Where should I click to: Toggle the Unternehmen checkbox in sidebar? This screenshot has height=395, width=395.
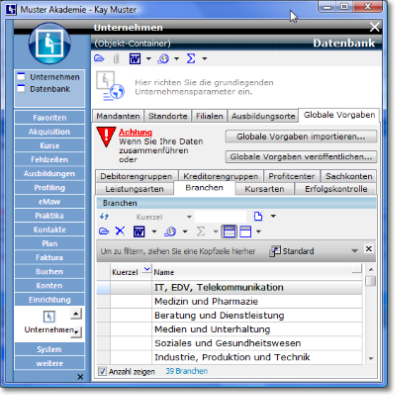tap(21, 77)
